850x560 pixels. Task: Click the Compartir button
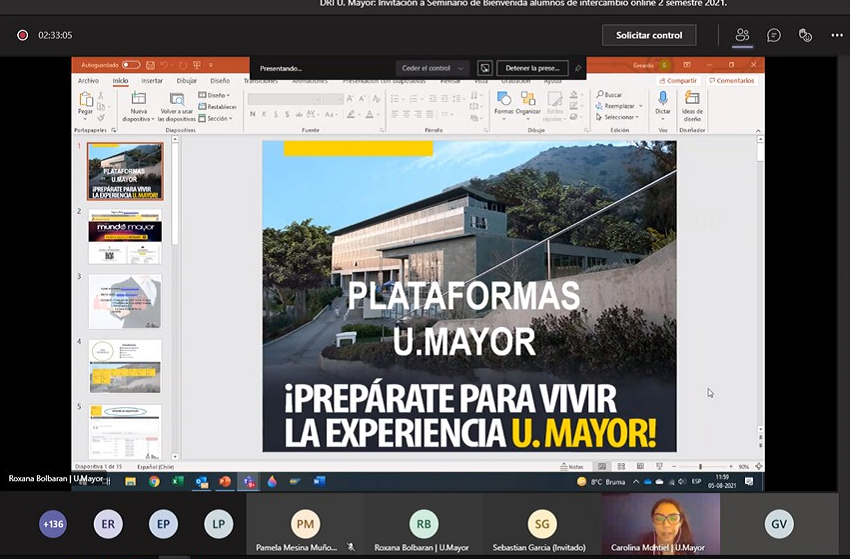tap(678, 81)
